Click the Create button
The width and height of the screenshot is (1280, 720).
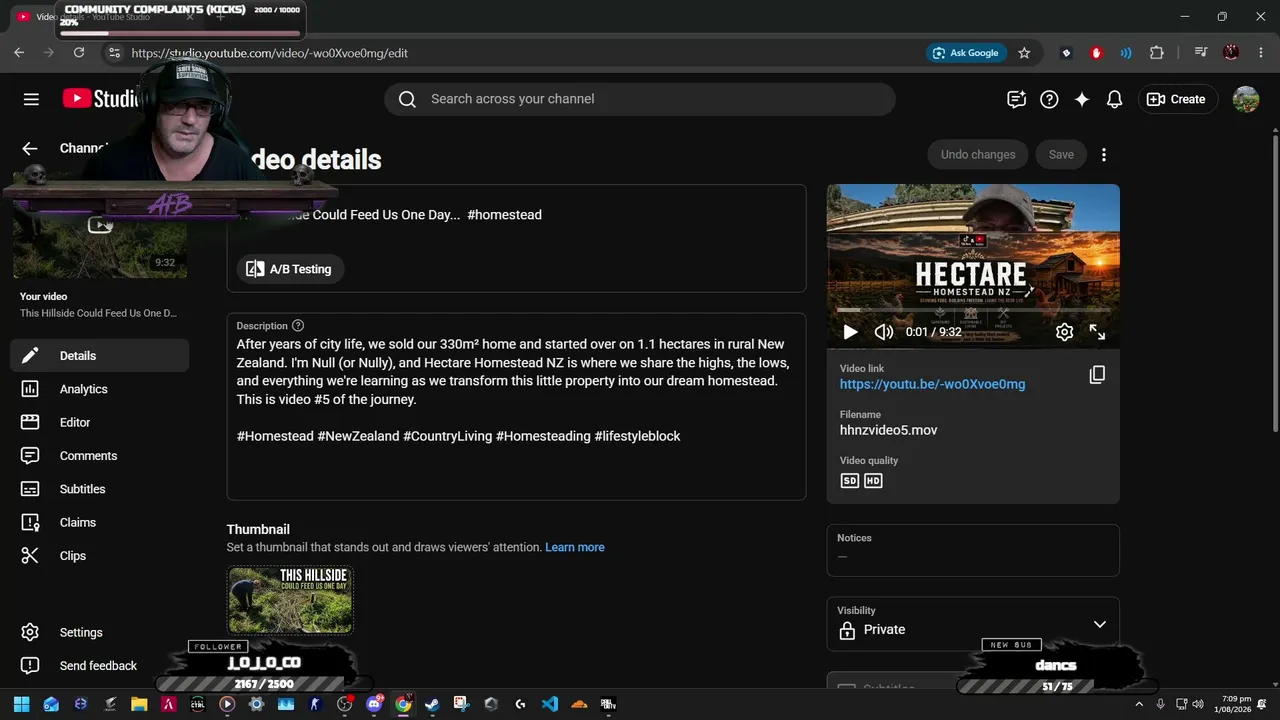coord(1176,99)
